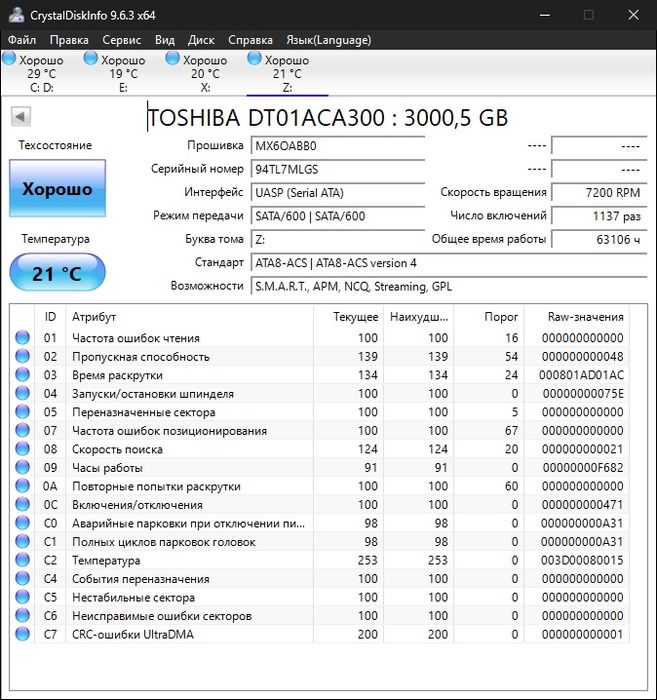This screenshot has width=657, height=700.
Task: Open the Справка menu
Action: [250, 40]
